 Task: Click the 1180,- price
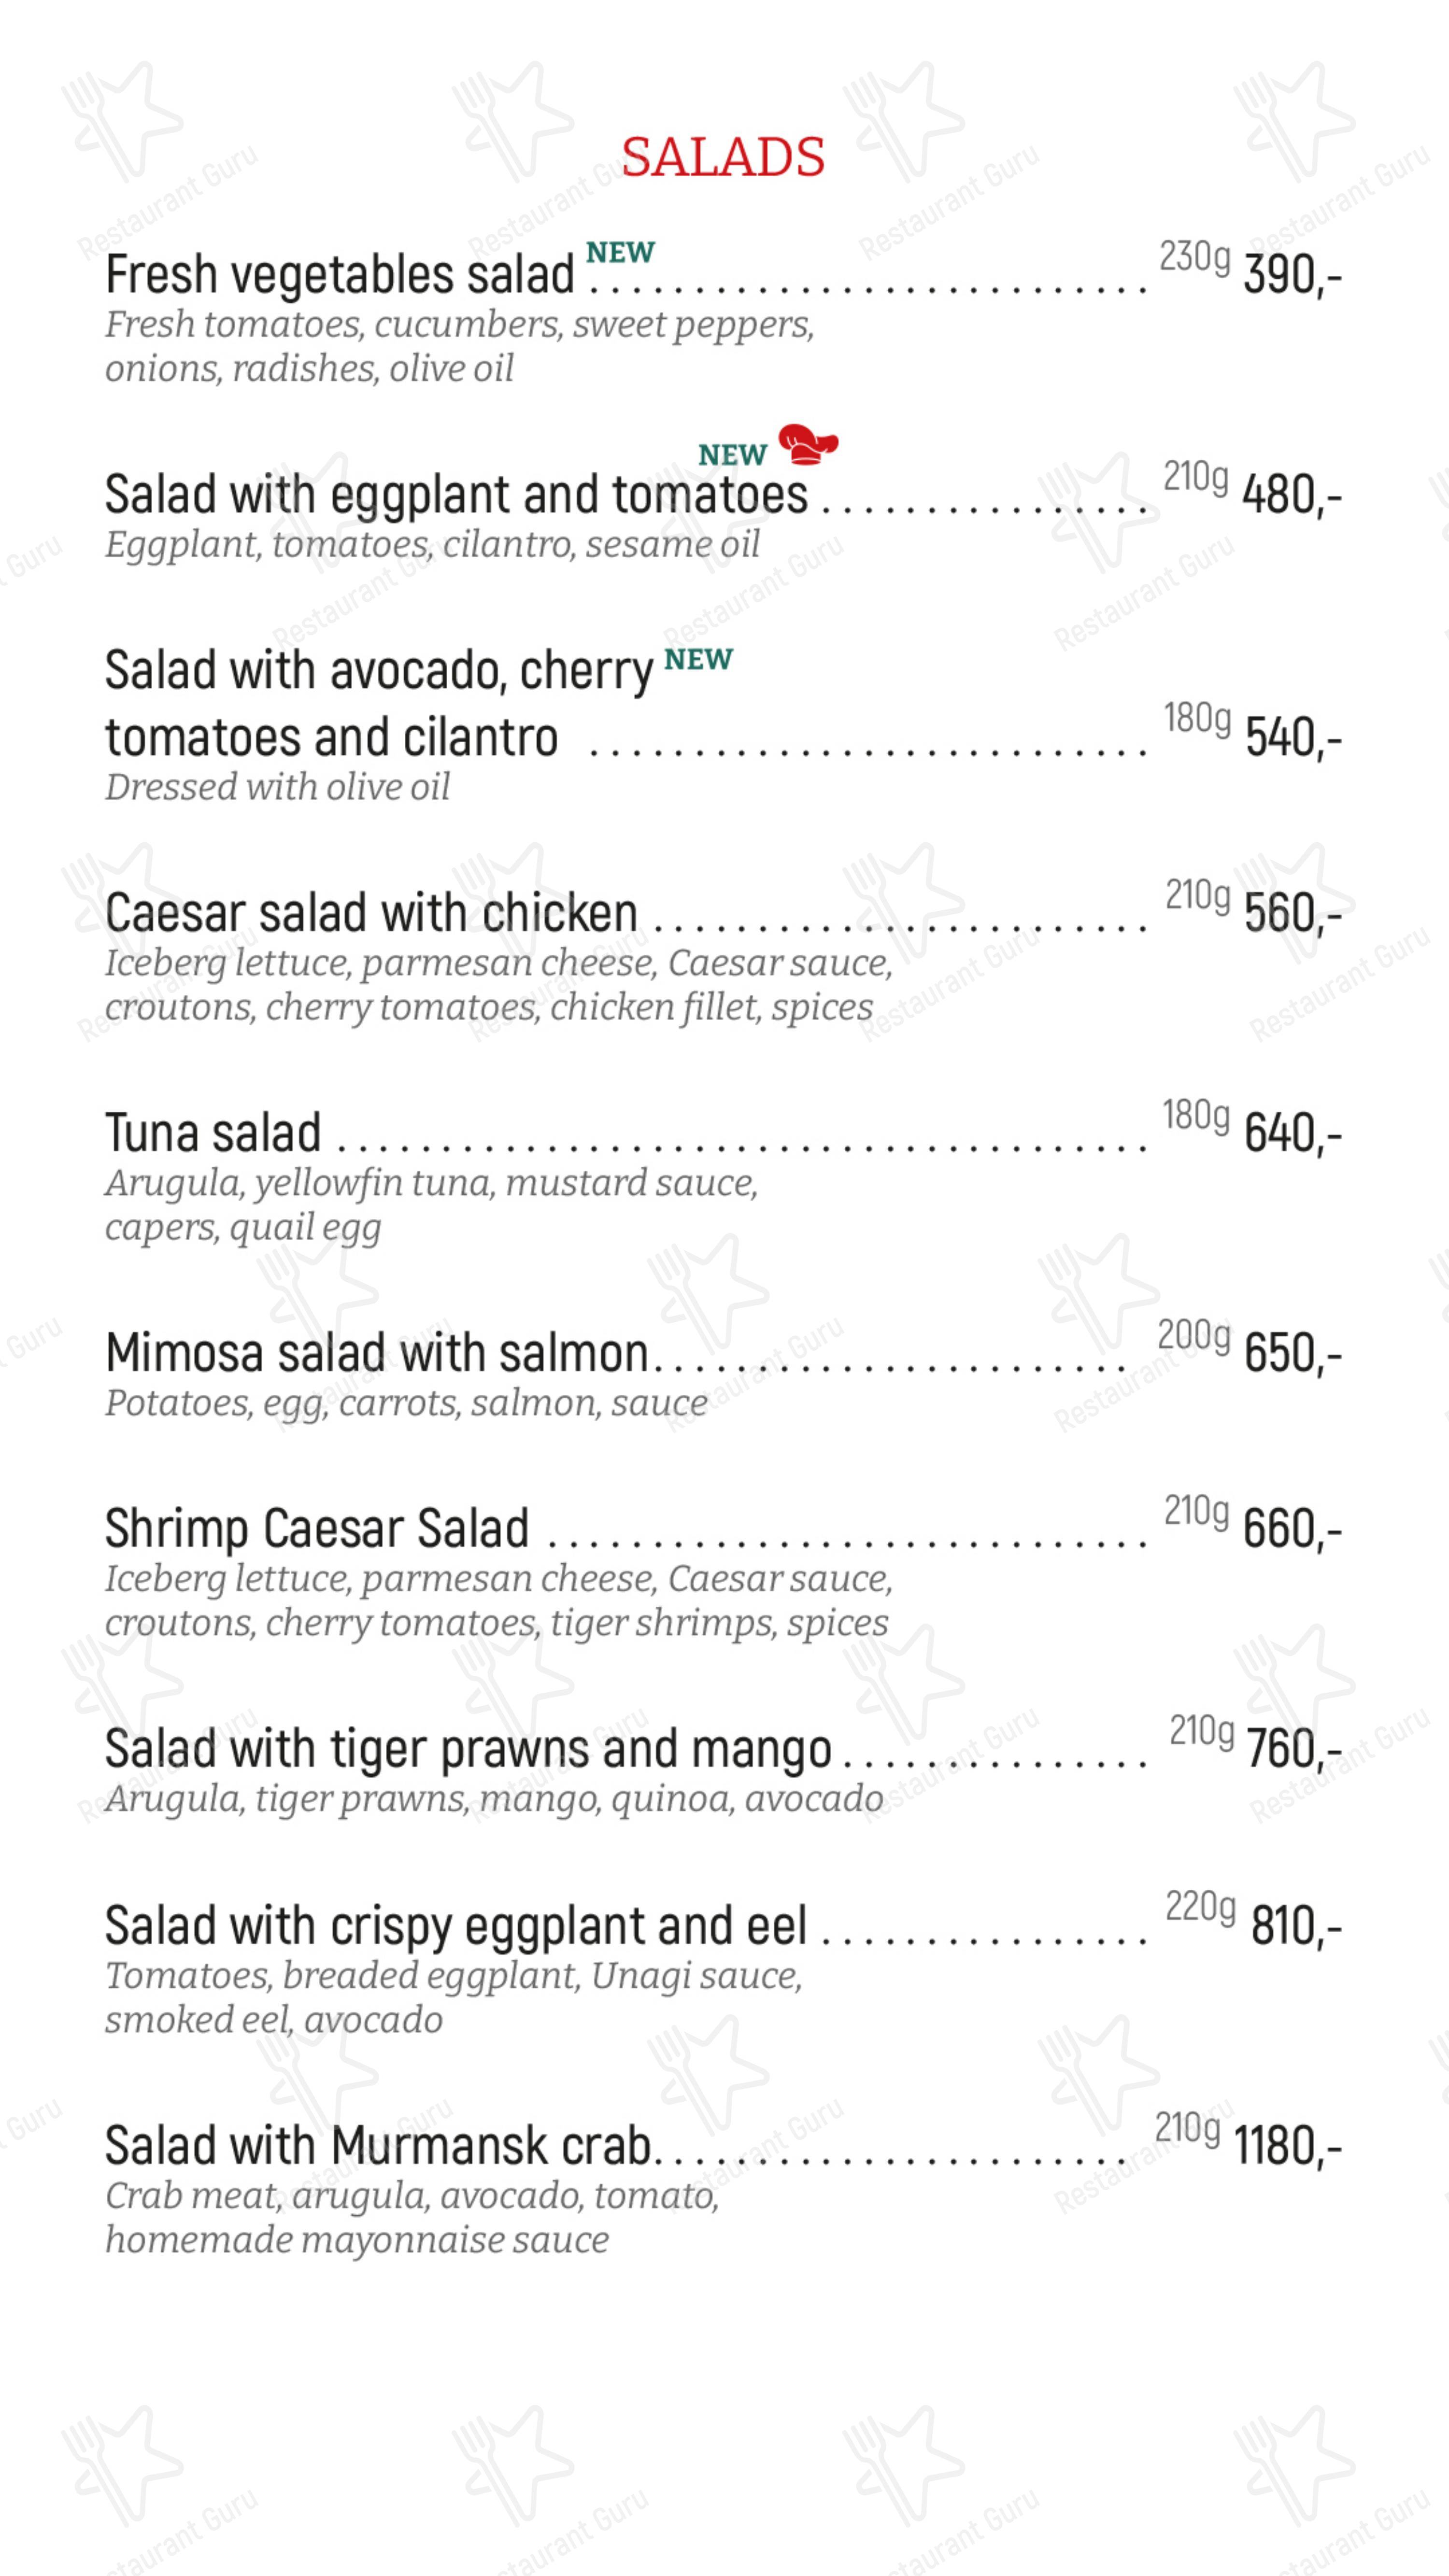pyautogui.click(x=1287, y=2146)
